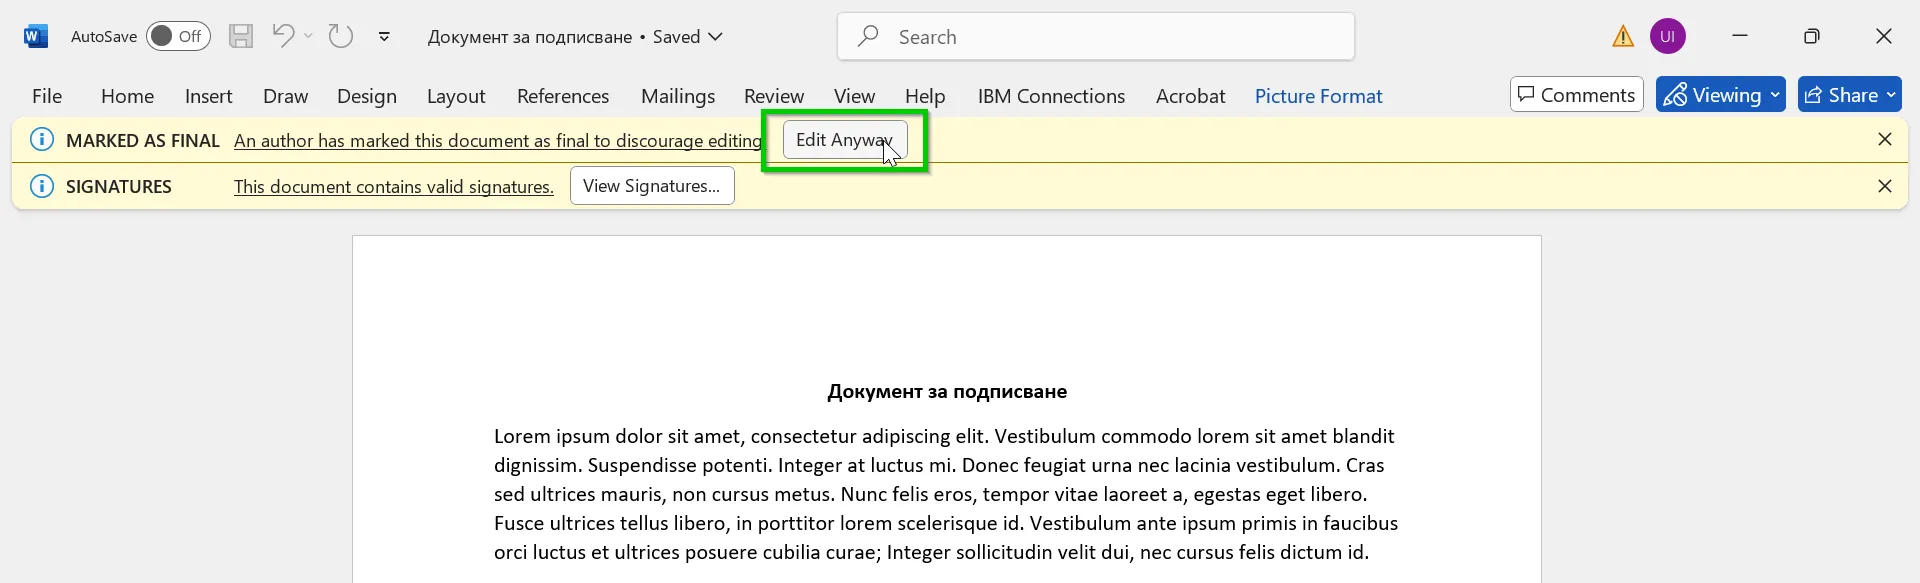This screenshot has width=1920, height=583.
Task: Close the Signatures message bar
Action: (x=1885, y=186)
